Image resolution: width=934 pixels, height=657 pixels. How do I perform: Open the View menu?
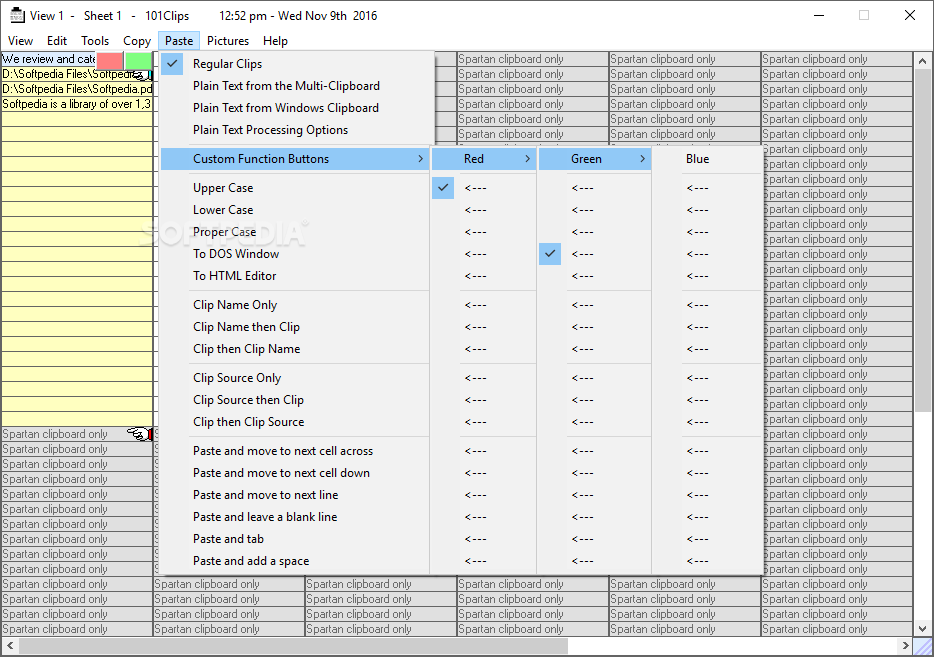pyautogui.click(x=20, y=41)
